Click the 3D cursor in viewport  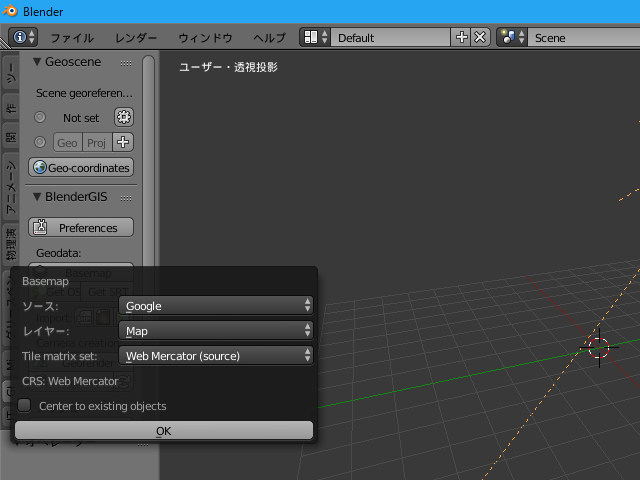pyautogui.click(x=599, y=348)
